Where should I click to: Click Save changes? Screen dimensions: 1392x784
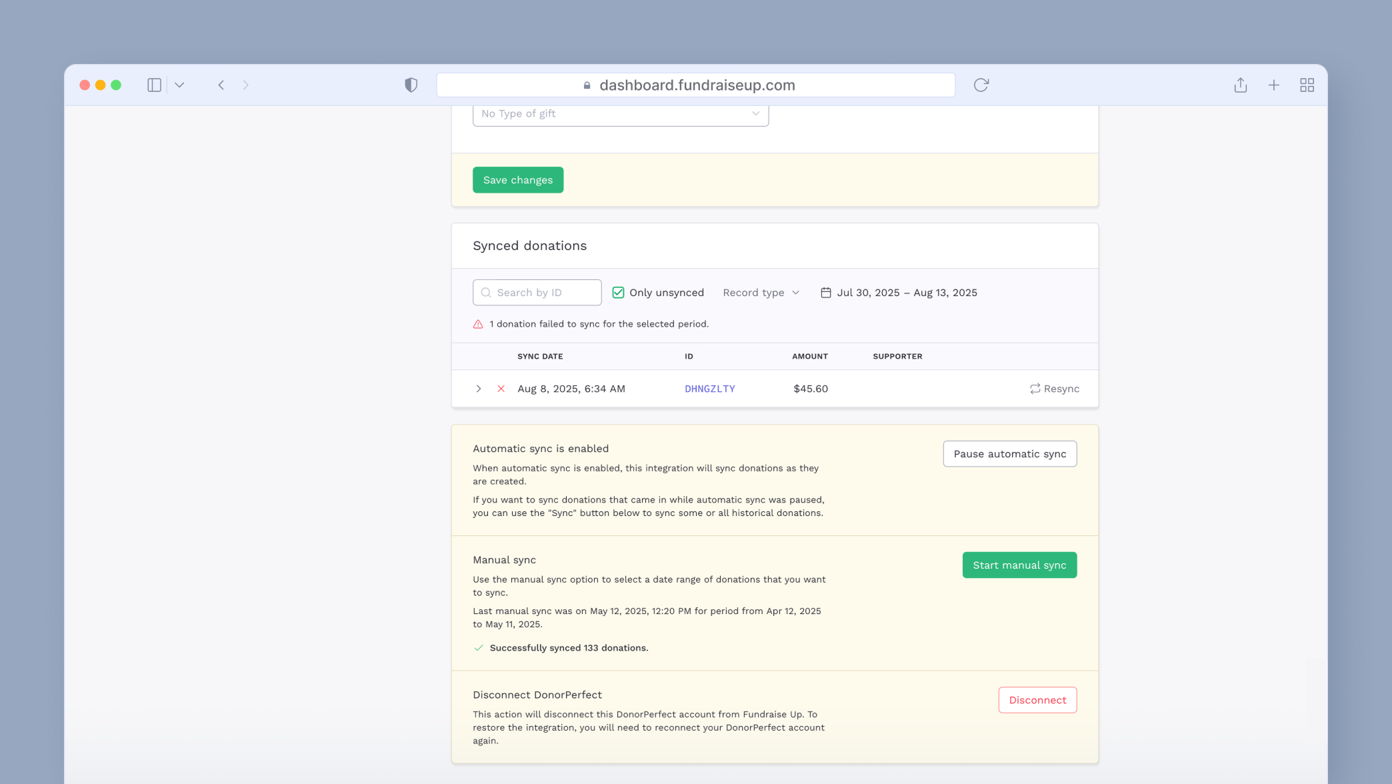pos(518,180)
